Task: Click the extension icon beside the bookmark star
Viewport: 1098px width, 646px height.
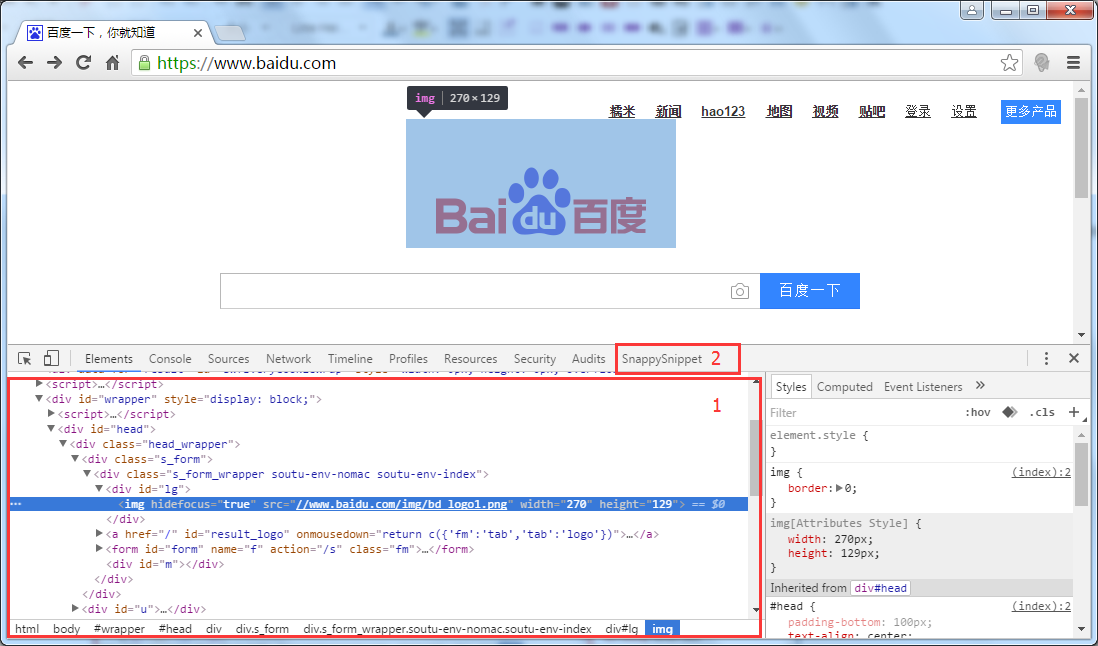Action: [x=1042, y=63]
